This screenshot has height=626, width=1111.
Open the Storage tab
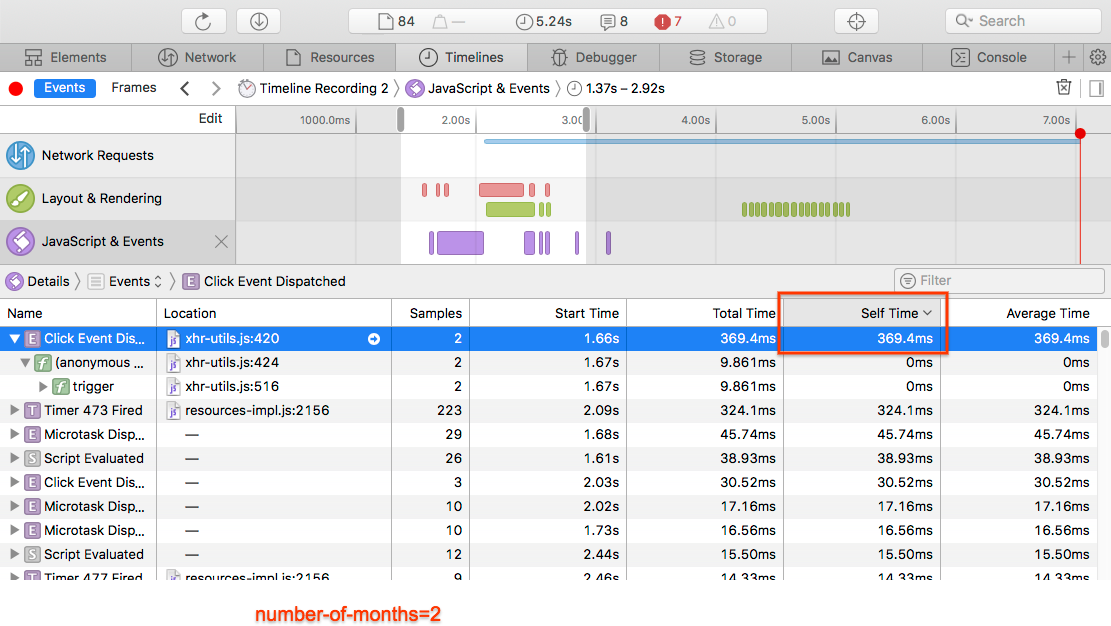[726, 57]
